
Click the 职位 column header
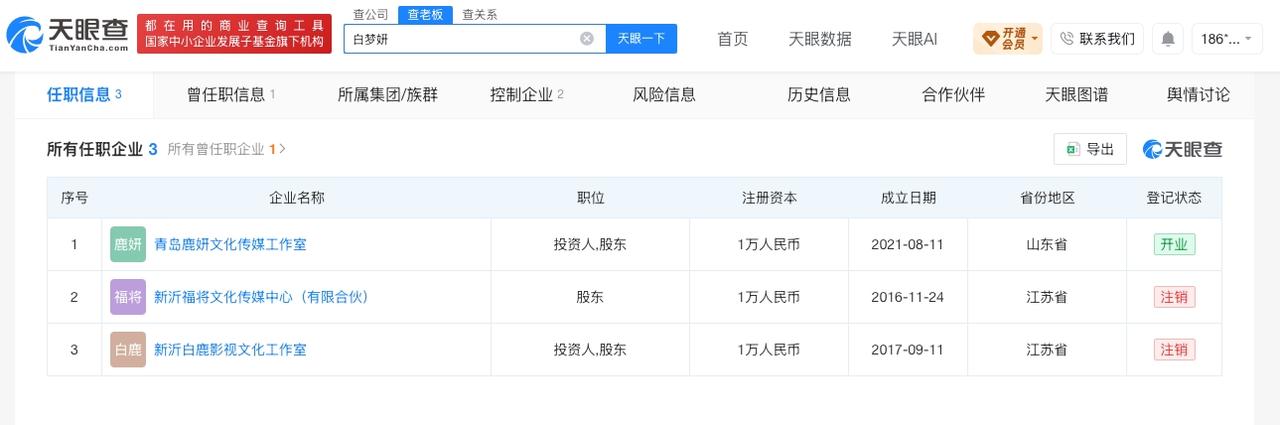pyautogui.click(x=590, y=198)
